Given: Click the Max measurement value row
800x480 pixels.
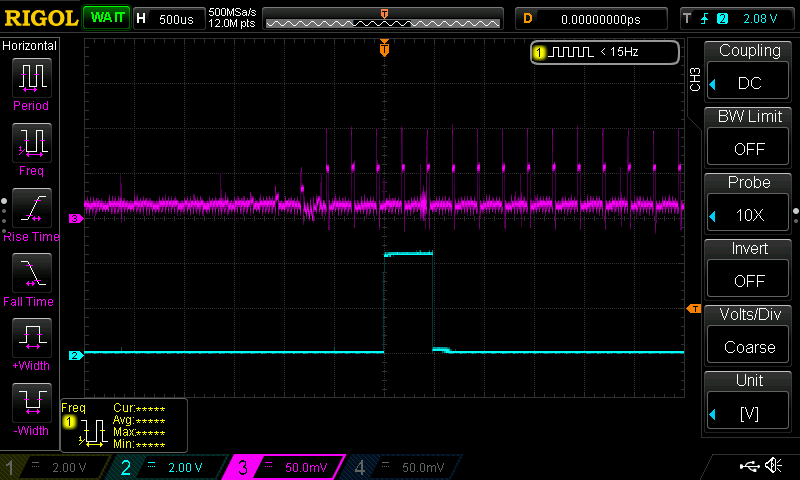Looking at the screenshot, I should point(139,432).
